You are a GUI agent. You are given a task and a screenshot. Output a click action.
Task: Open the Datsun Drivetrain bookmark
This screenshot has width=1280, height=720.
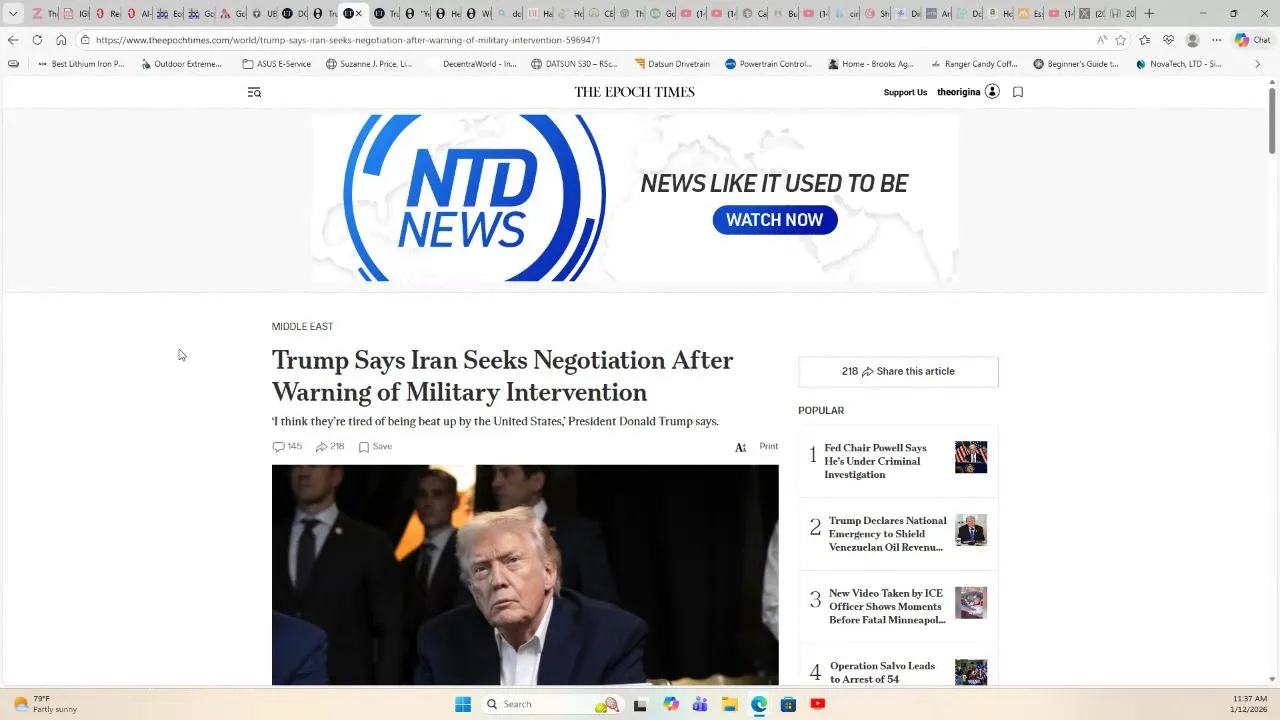[672, 64]
